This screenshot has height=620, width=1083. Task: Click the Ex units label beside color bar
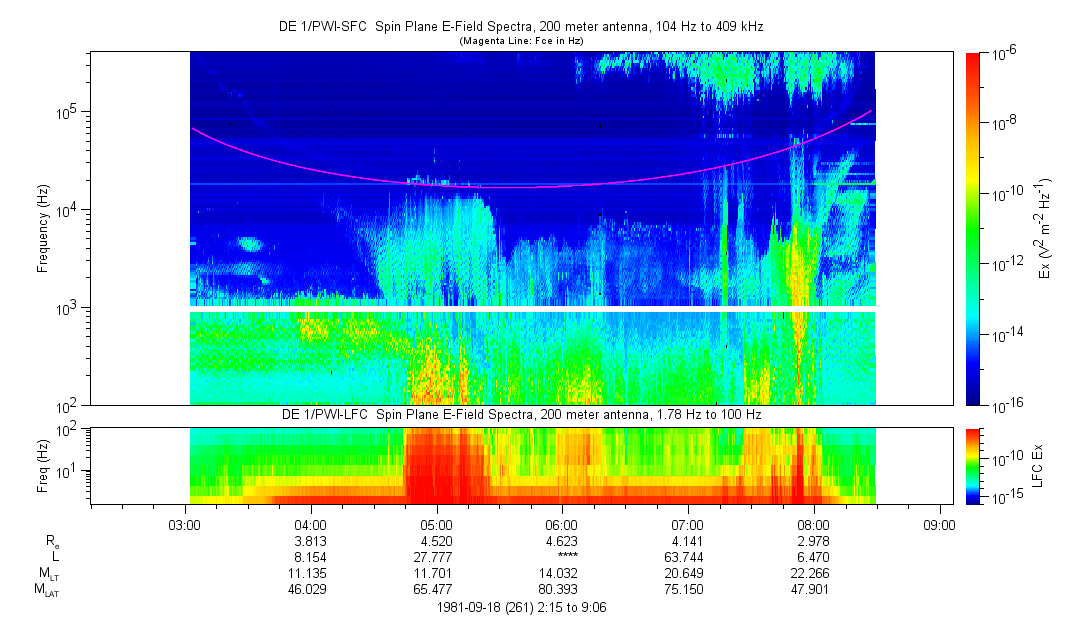(x=1045, y=229)
